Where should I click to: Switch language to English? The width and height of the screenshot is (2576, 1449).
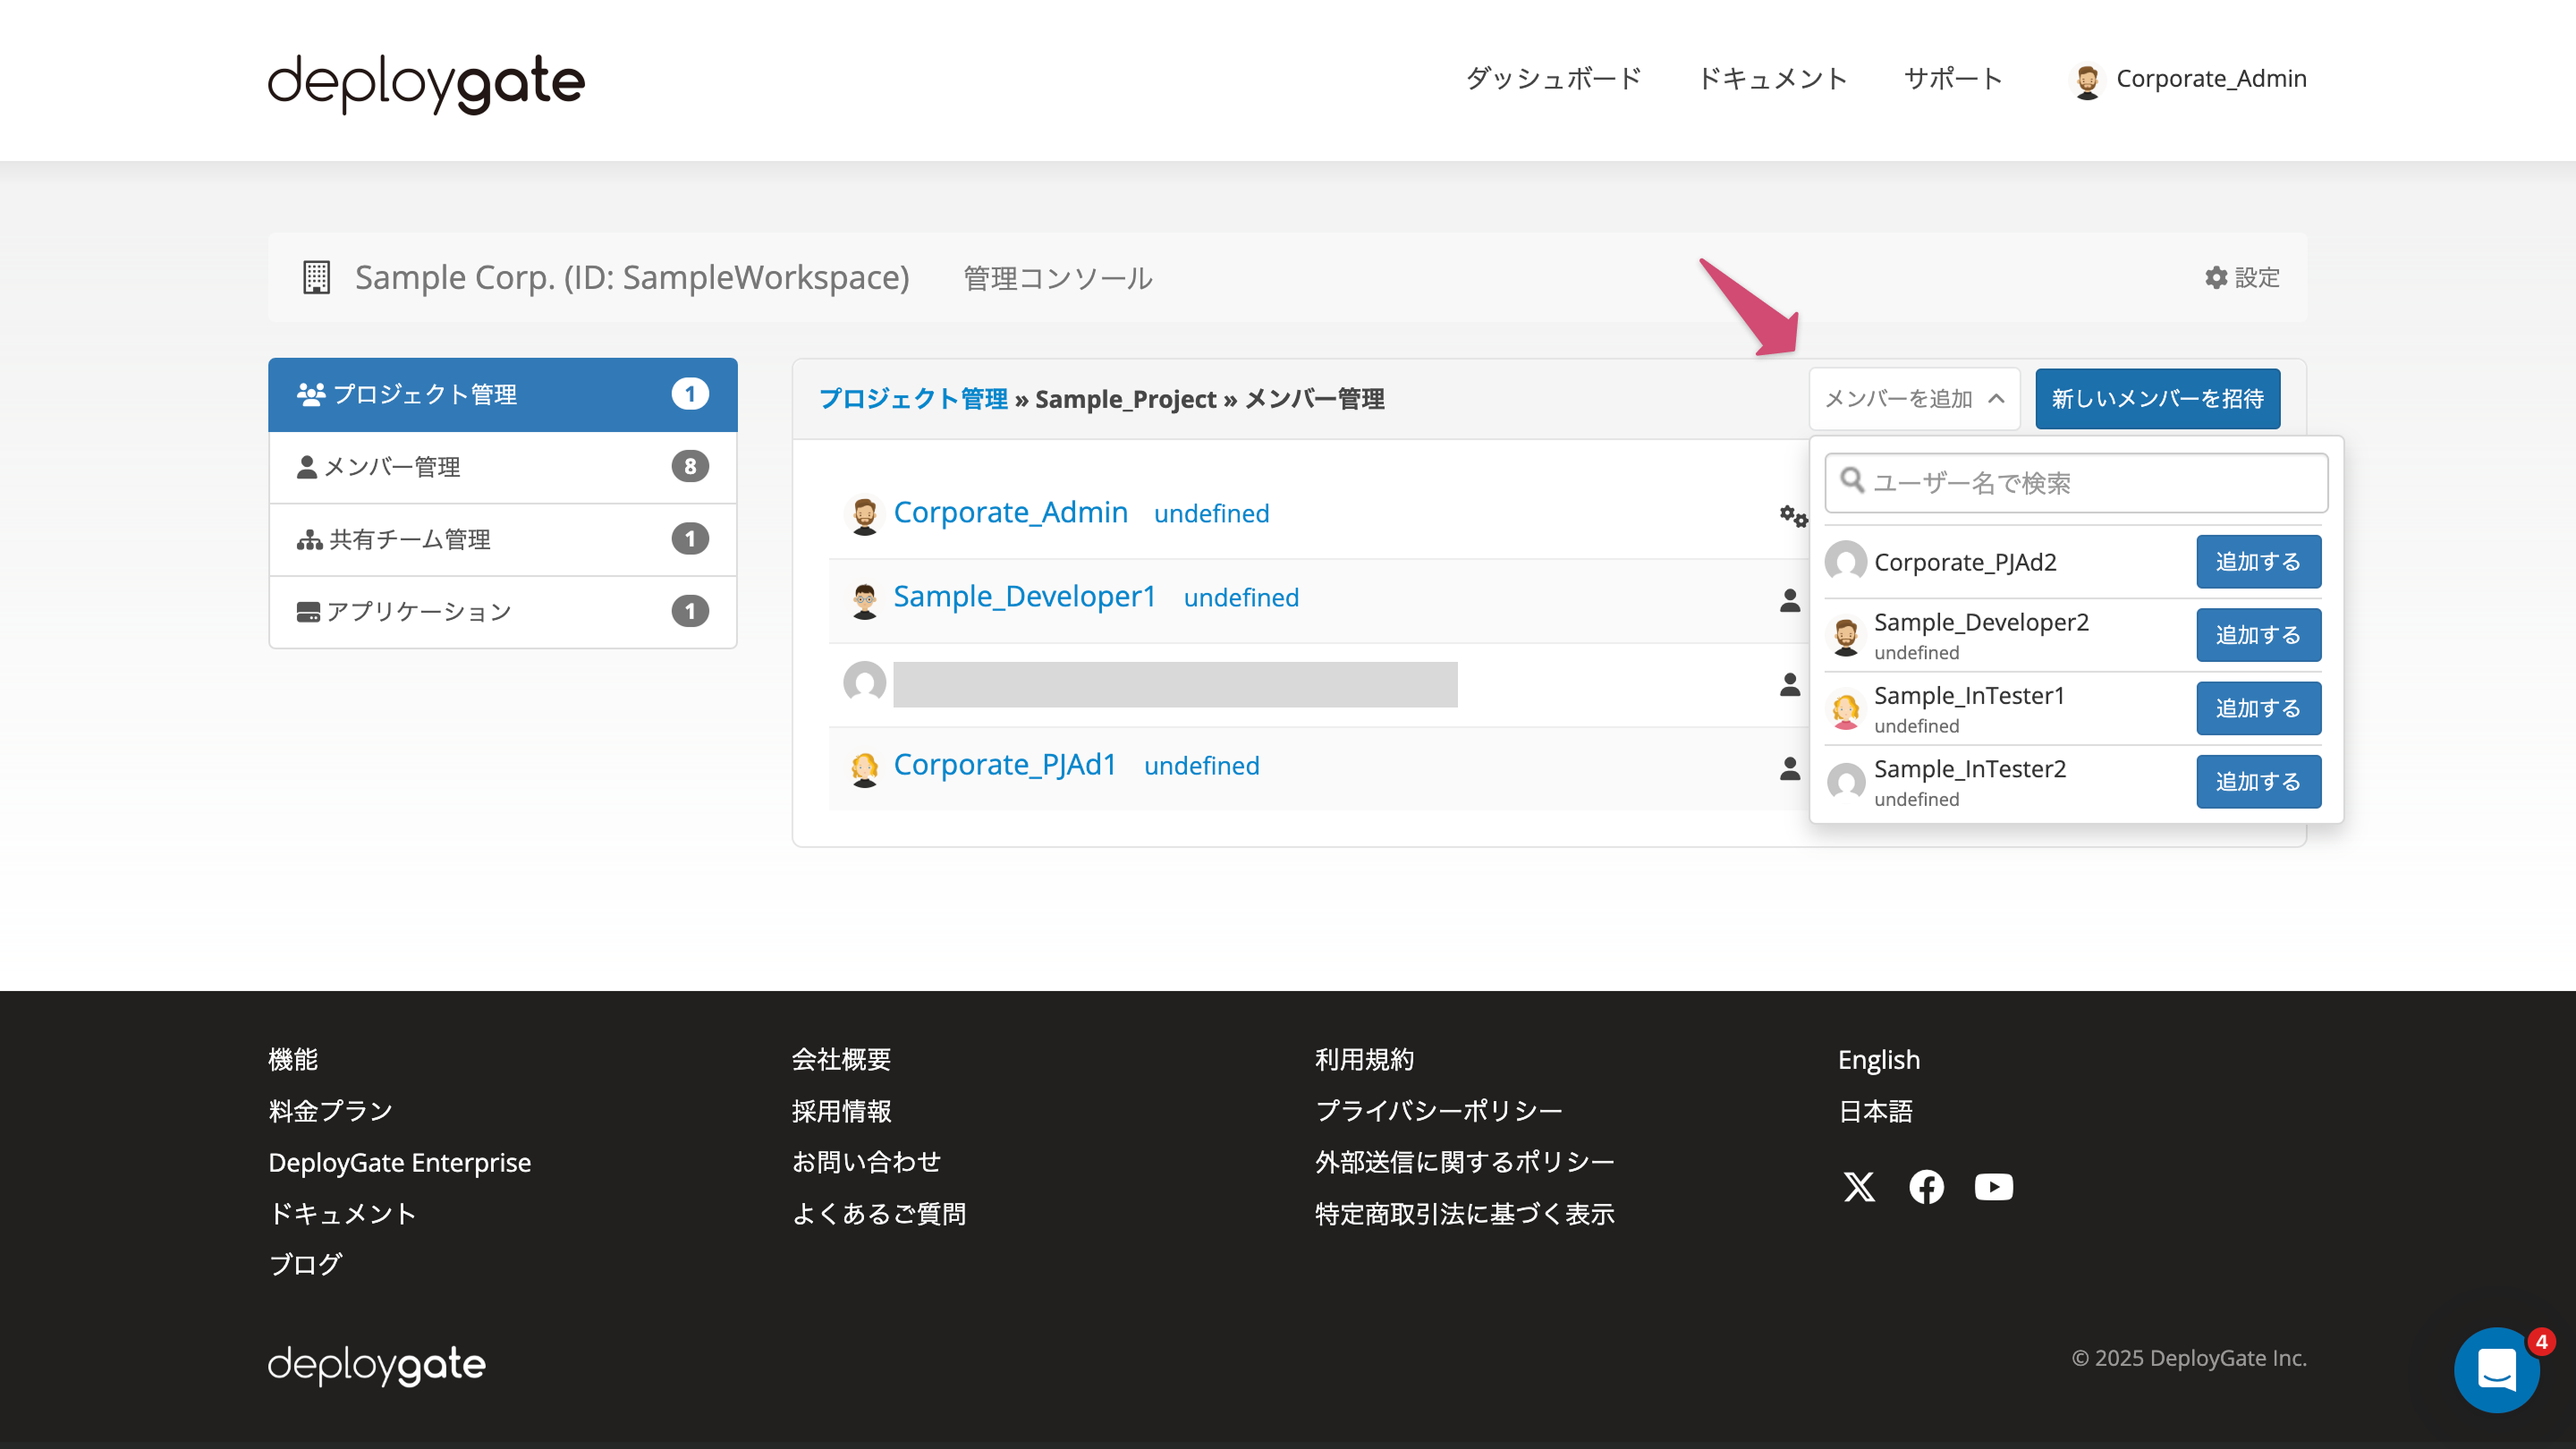coord(1878,1059)
